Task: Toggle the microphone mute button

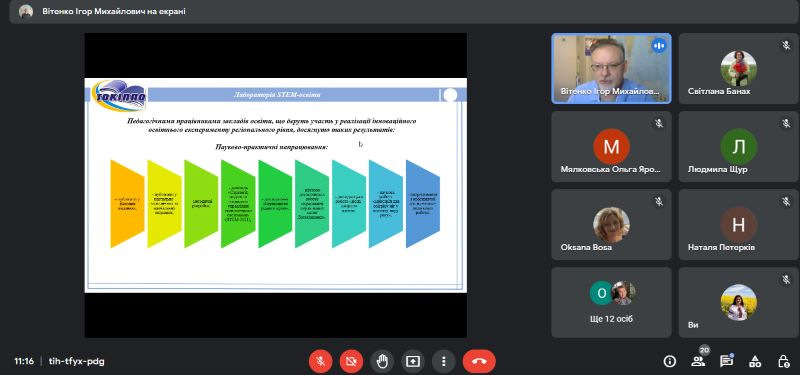Action: 320,362
